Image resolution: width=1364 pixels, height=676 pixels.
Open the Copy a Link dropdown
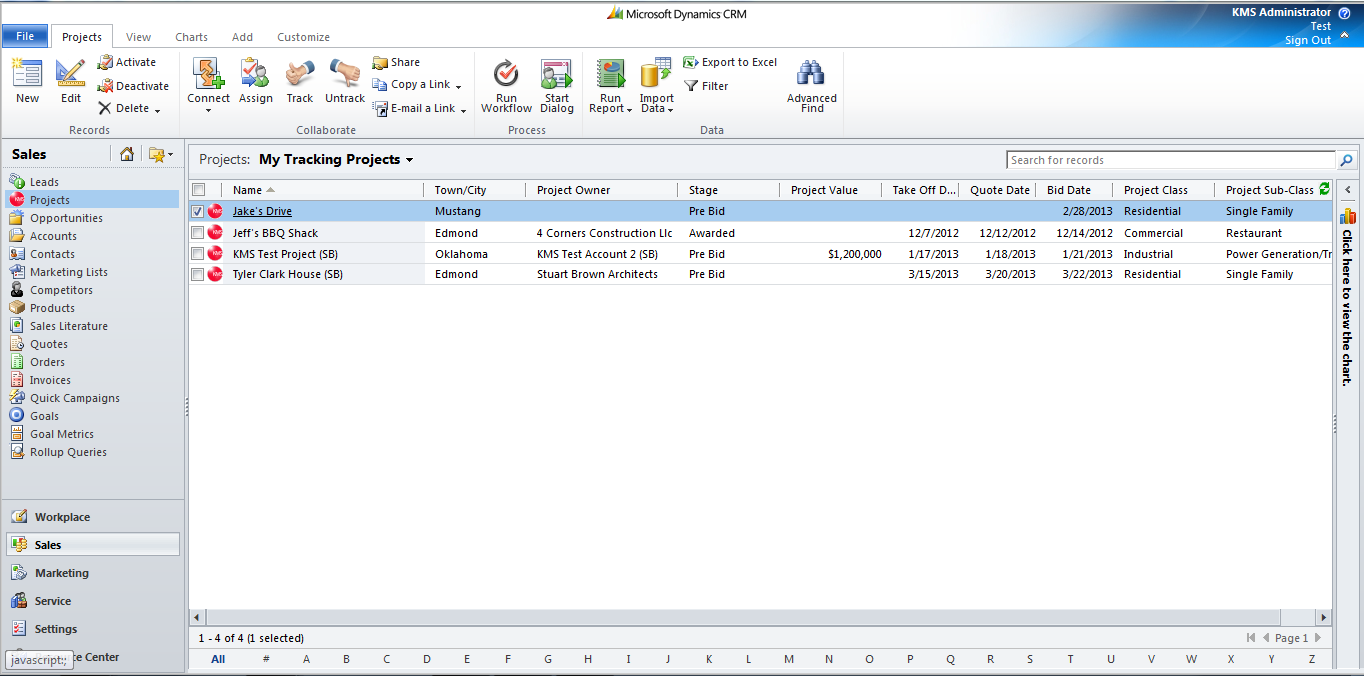pos(458,86)
